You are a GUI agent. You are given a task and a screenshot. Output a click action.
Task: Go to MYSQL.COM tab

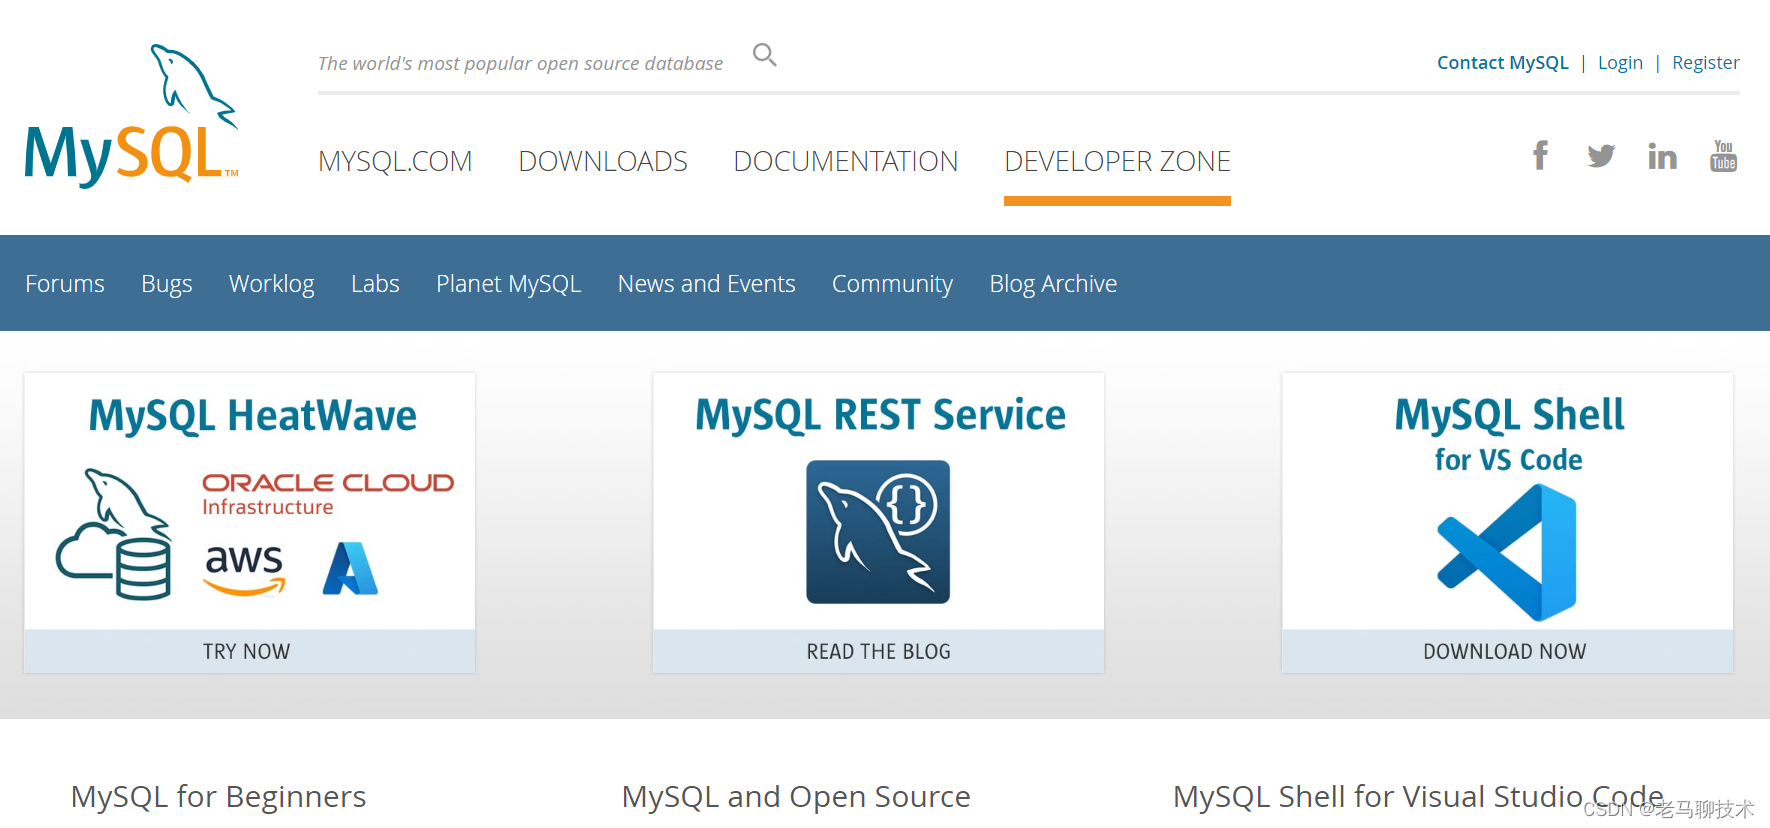395,161
